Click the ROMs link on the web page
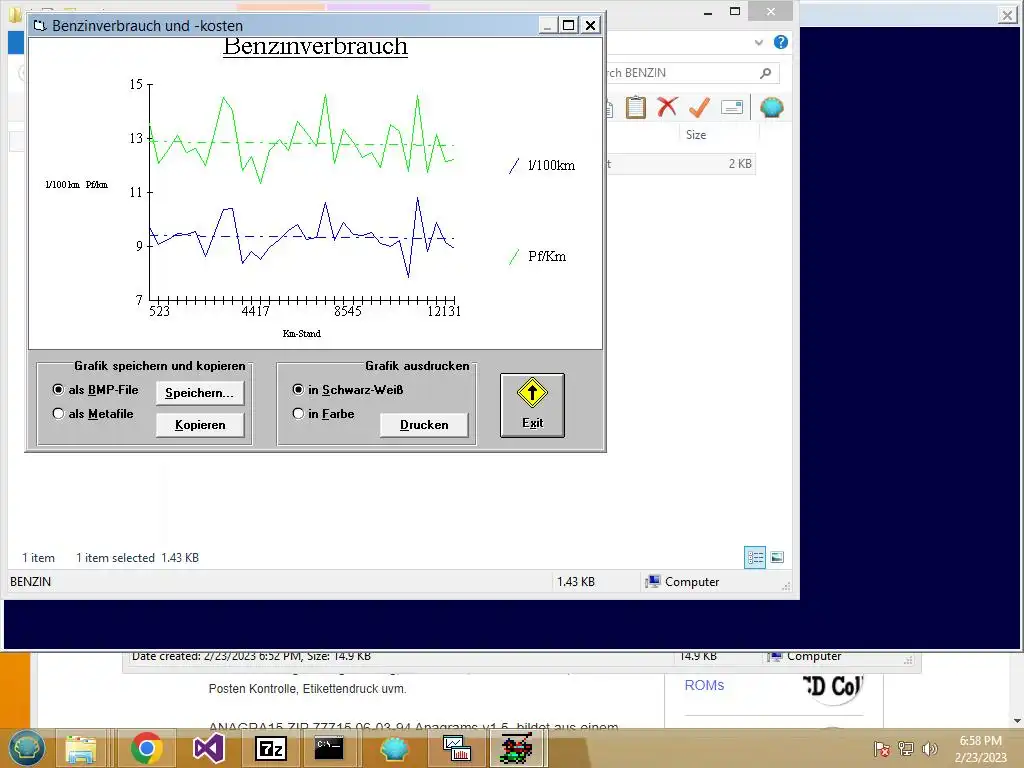Viewport: 1024px width, 768px height. pos(704,685)
